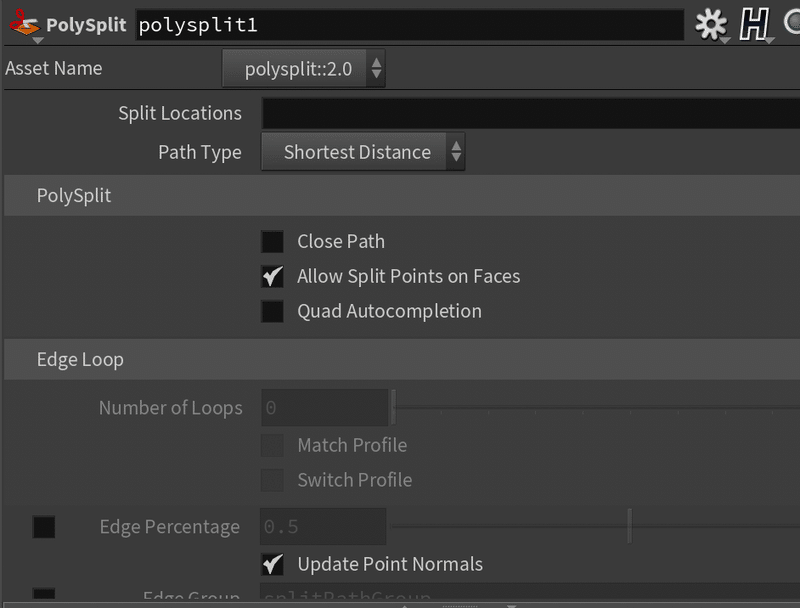The height and width of the screenshot is (608, 800).
Task: Toggle the Switch Profile checkbox
Action: pos(272,480)
